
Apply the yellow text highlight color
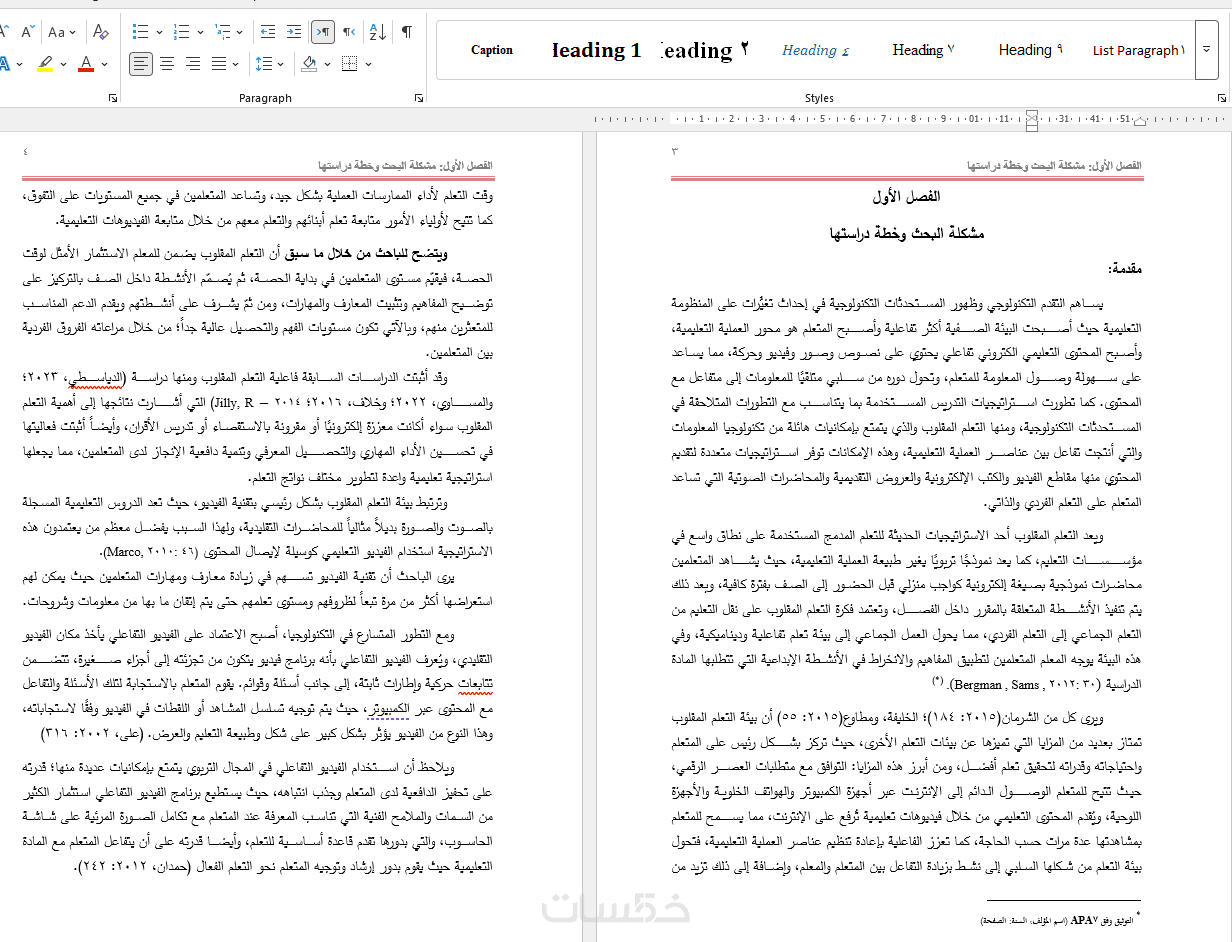pyautogui.click(x=45, y=64)
